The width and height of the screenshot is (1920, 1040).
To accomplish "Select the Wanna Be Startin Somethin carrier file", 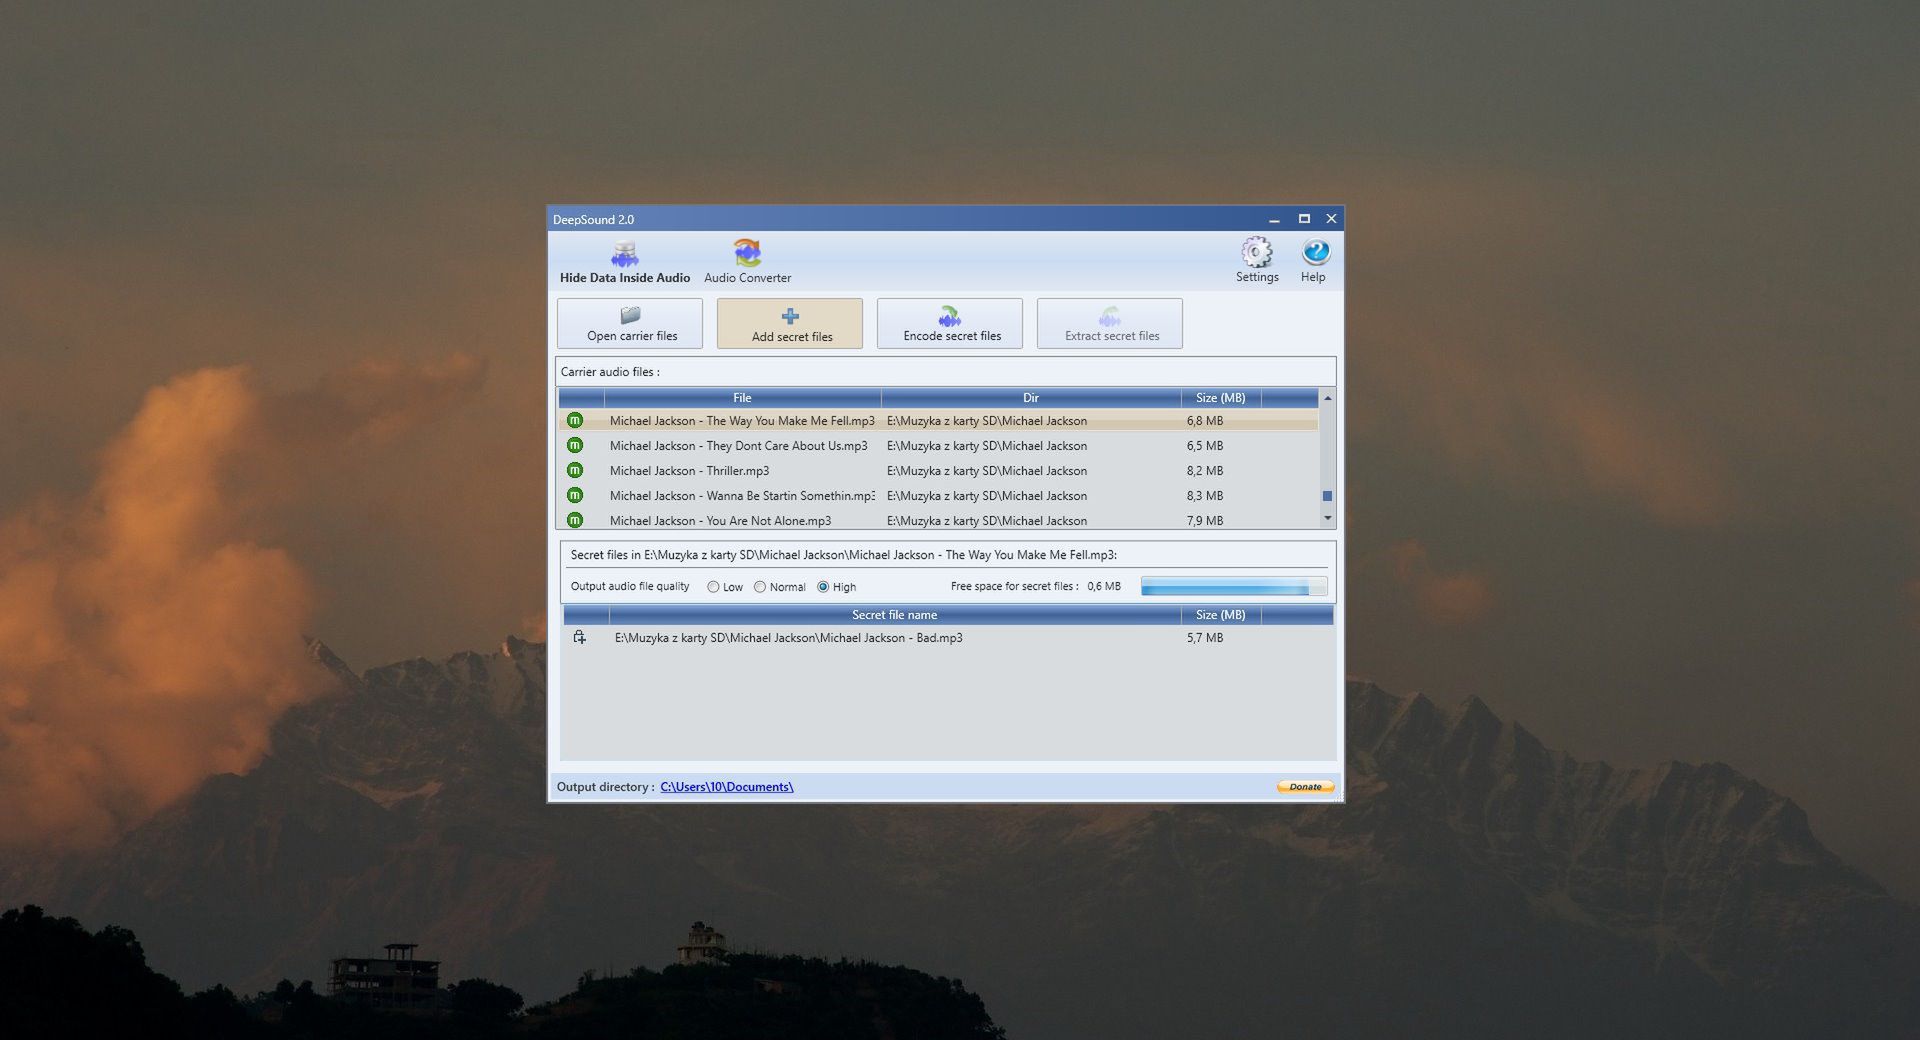I will [x=741, y=495].
